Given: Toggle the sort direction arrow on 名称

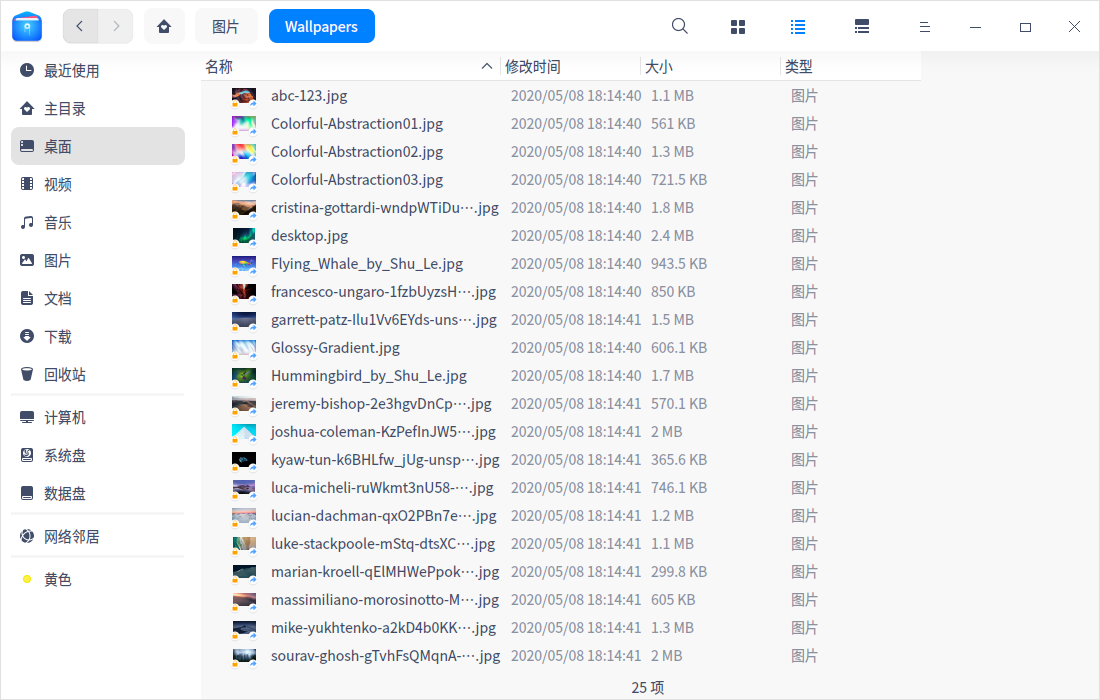Looking at the screenshot, I should [487, 65].
